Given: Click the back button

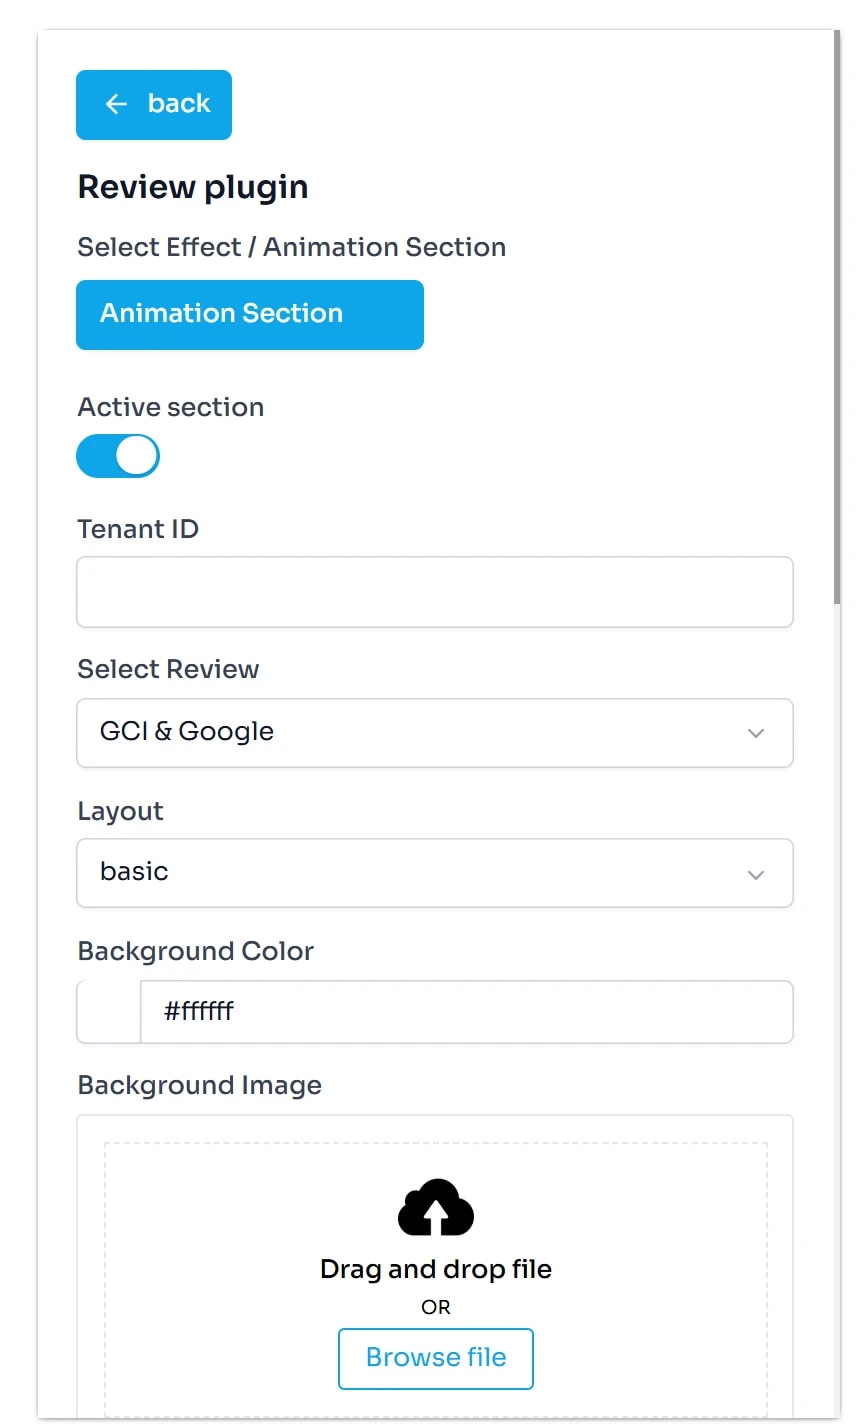Looking at the screenshot, I should click(x=154, y=105).
